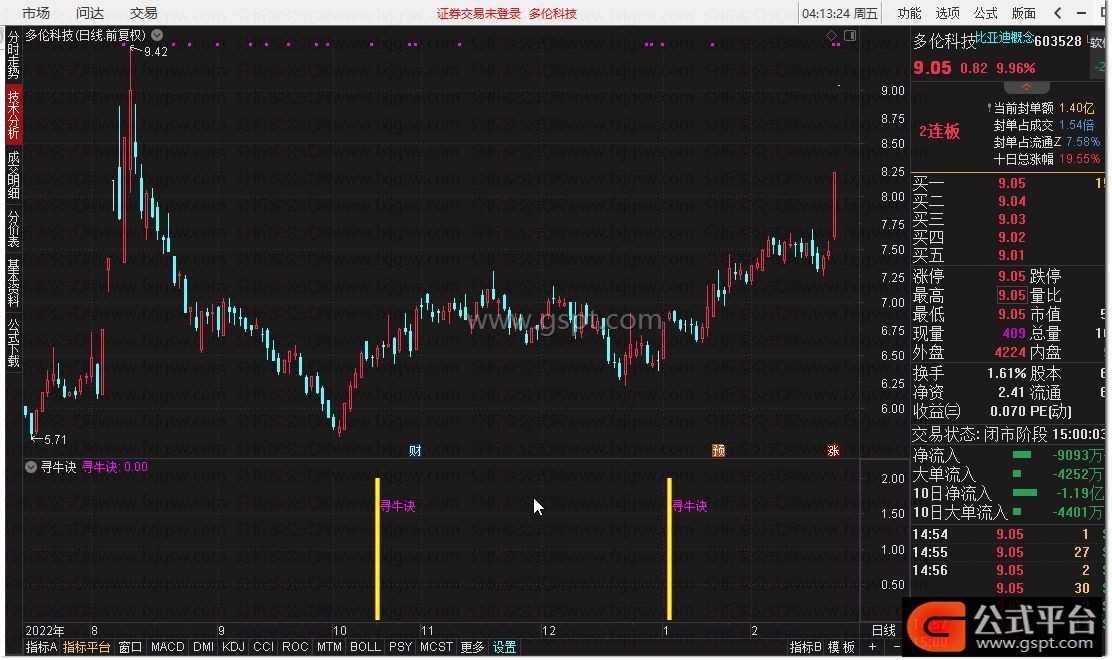The width and height of the screenshot is (1112, 660).
Task: Expand the 多伦科技 chart title dropdown
Action: 157,35
